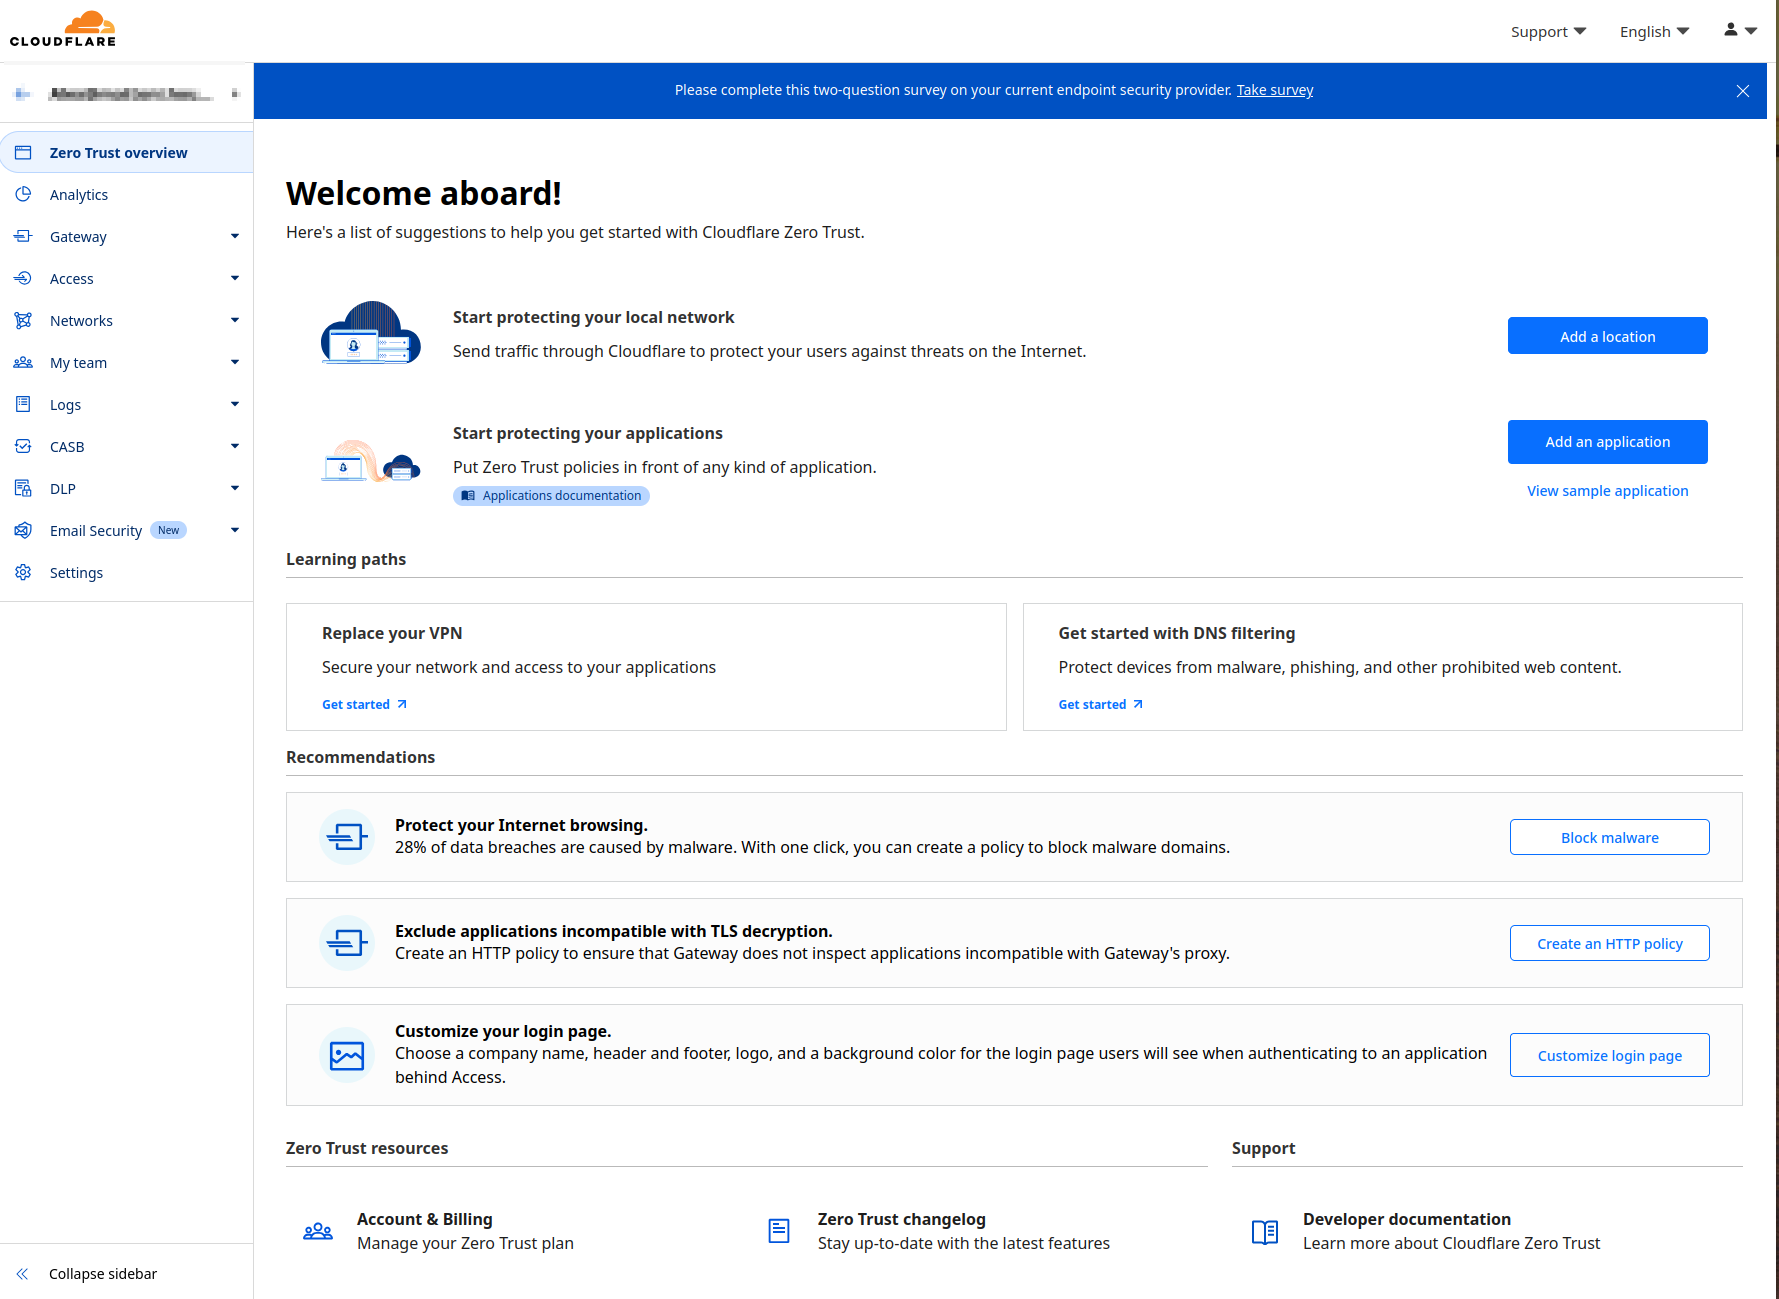The image size is (1779, 1299).
Task: Open the Support dropdown
Action: tap(1548, 32)
